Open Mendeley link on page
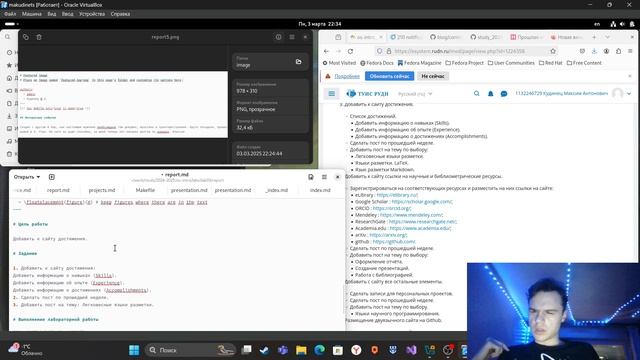 (x=411, y=215)
